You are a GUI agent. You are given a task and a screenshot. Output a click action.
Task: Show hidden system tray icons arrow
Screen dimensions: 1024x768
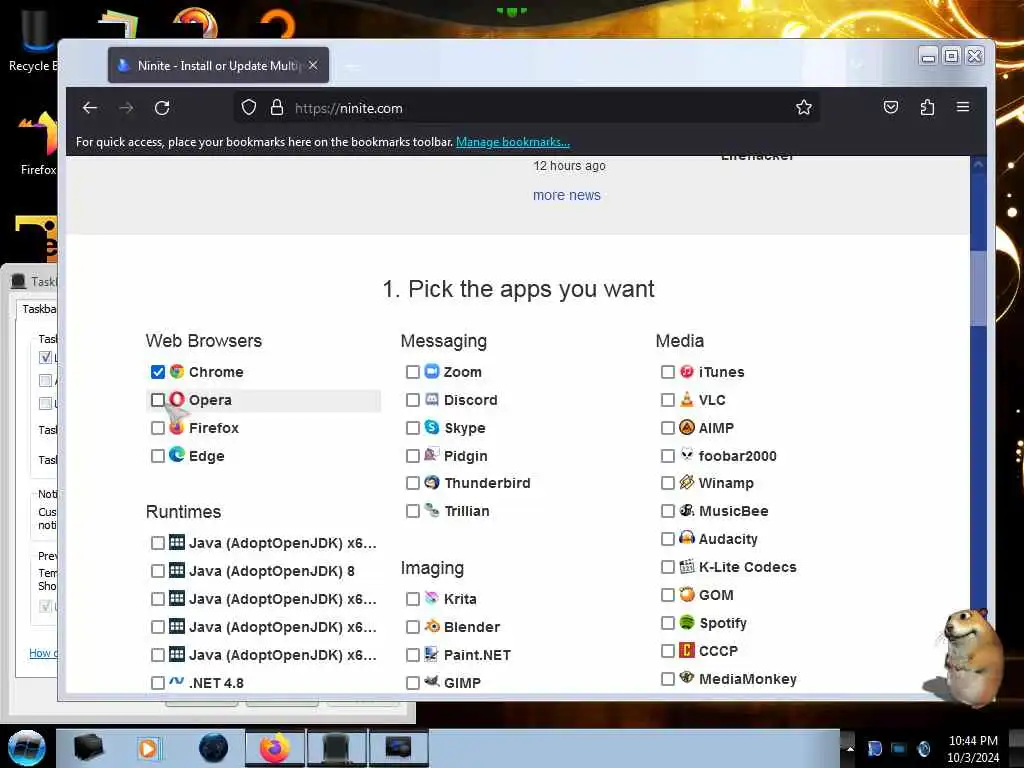(850, 748)
